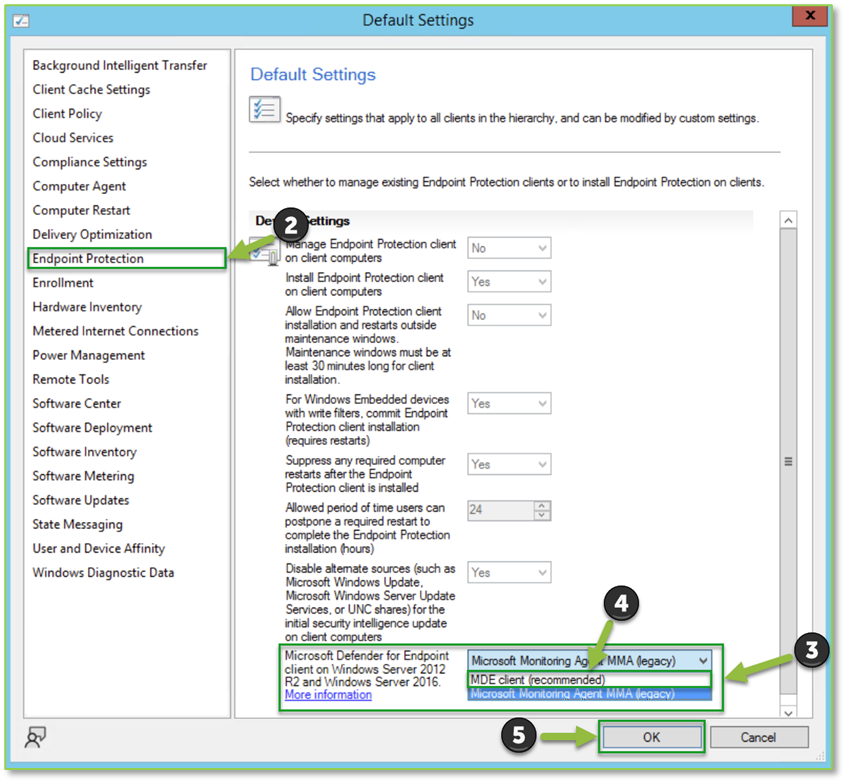846x783 pixels.
Task: Switch to Software Updates settings
Action: coord(81,500)
